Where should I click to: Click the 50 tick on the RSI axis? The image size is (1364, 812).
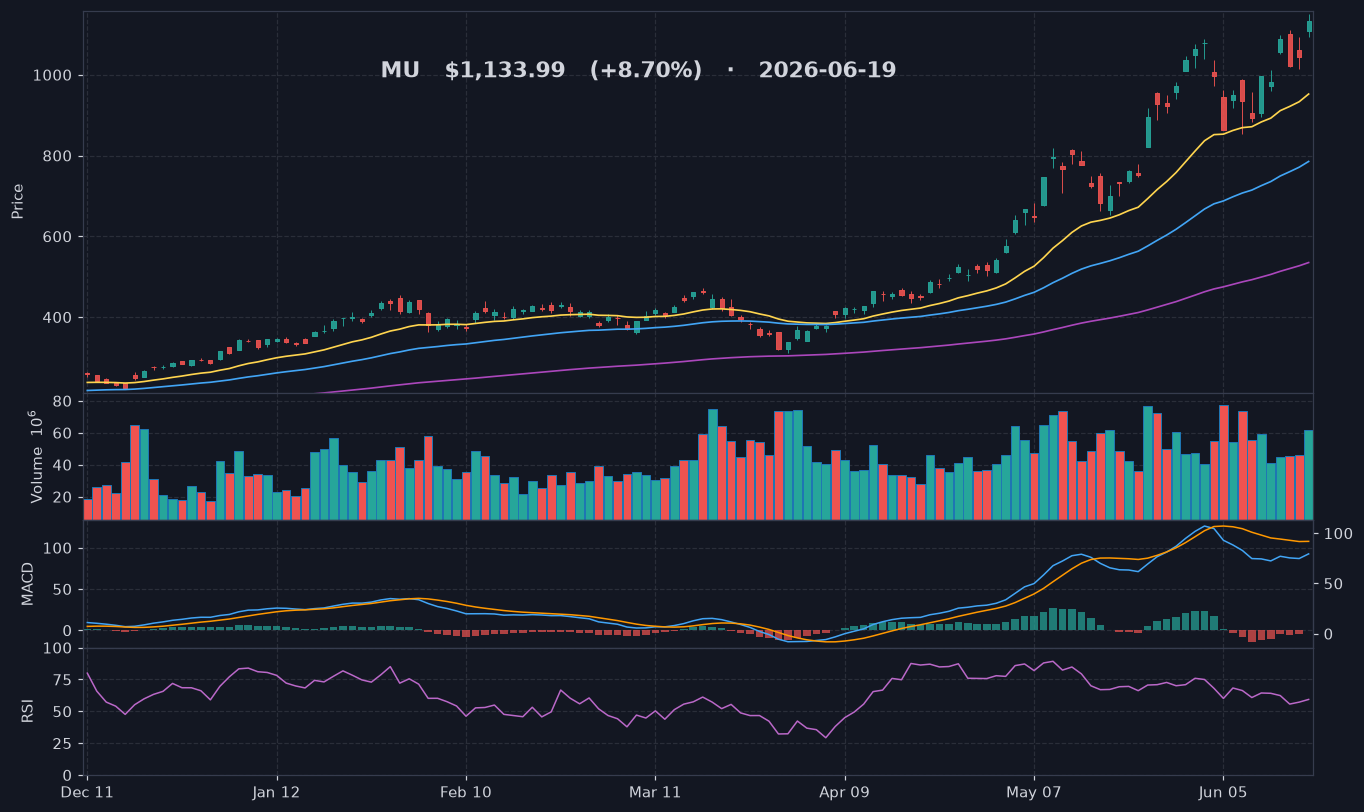click(61, 712)
